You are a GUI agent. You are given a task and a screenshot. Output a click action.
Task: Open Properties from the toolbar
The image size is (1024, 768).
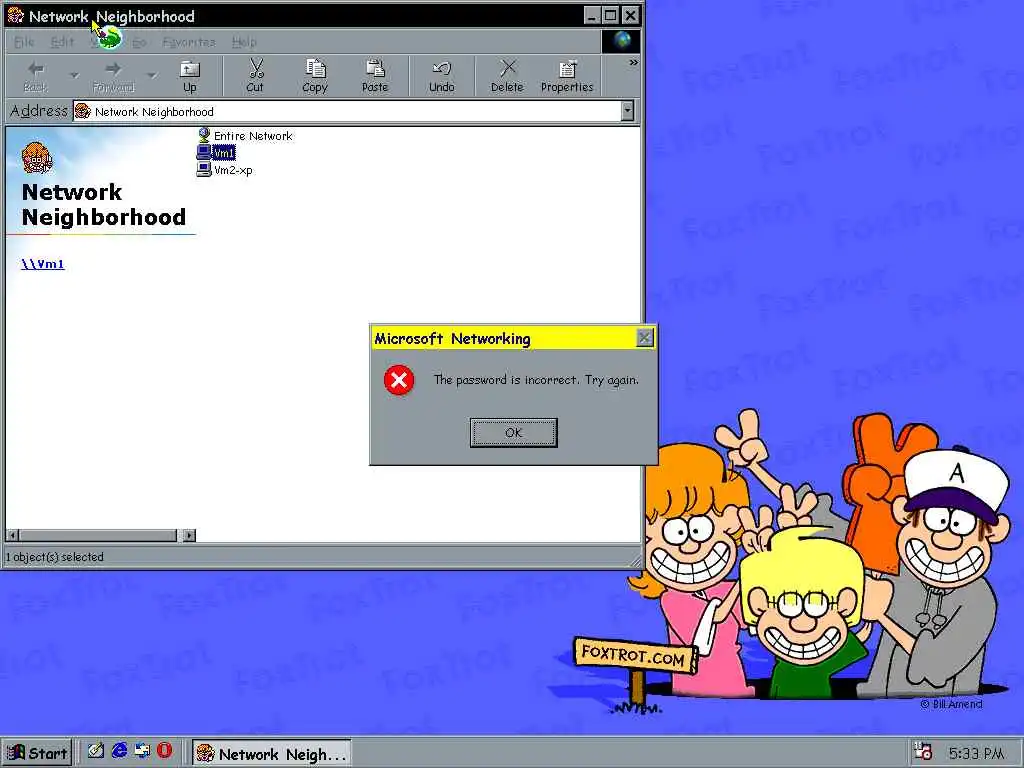[x=567, y=76]
